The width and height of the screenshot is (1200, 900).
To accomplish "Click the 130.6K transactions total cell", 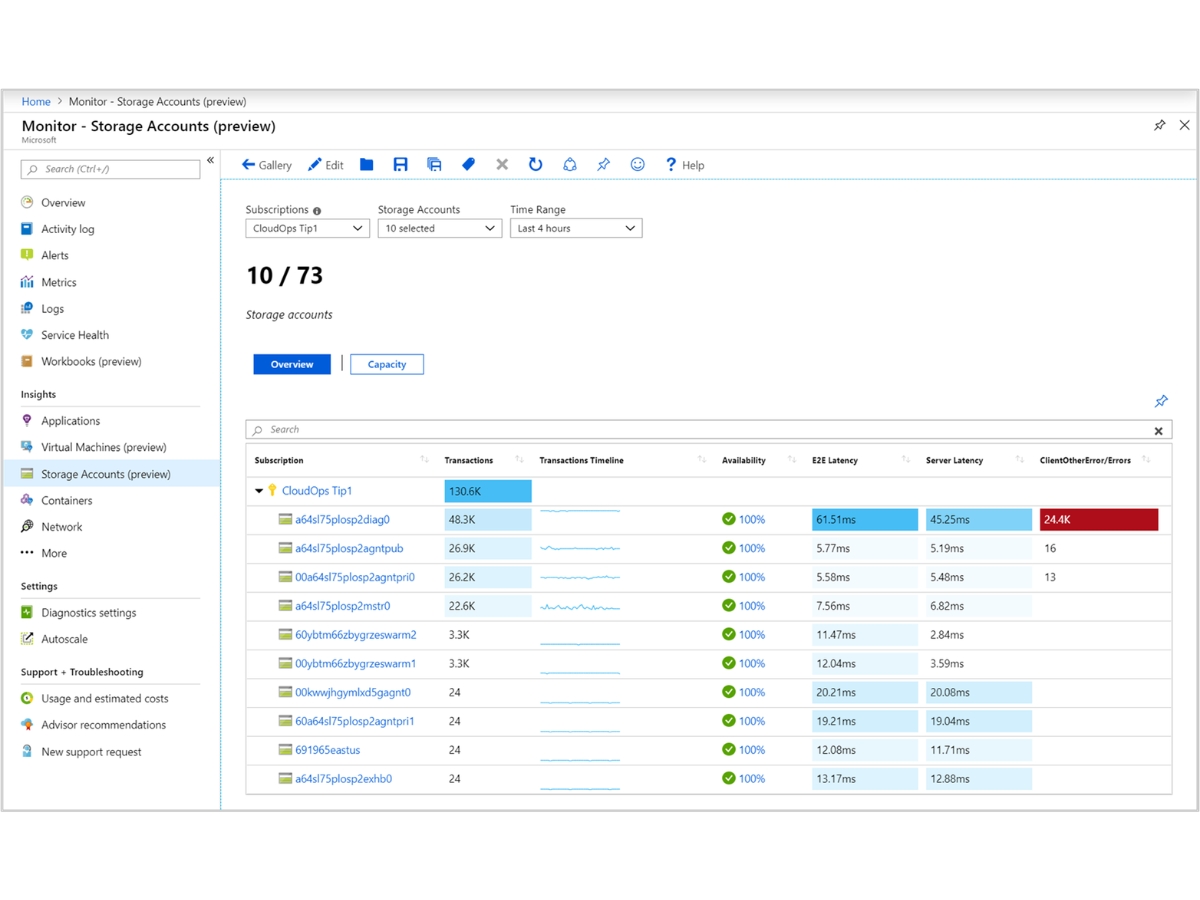I will [x=488, y=491].
